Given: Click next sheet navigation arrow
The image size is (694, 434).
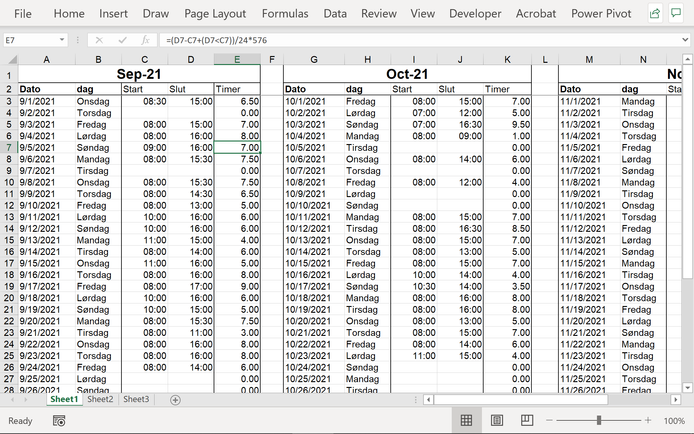Looking at the screenshot, I should coord(26,399).
